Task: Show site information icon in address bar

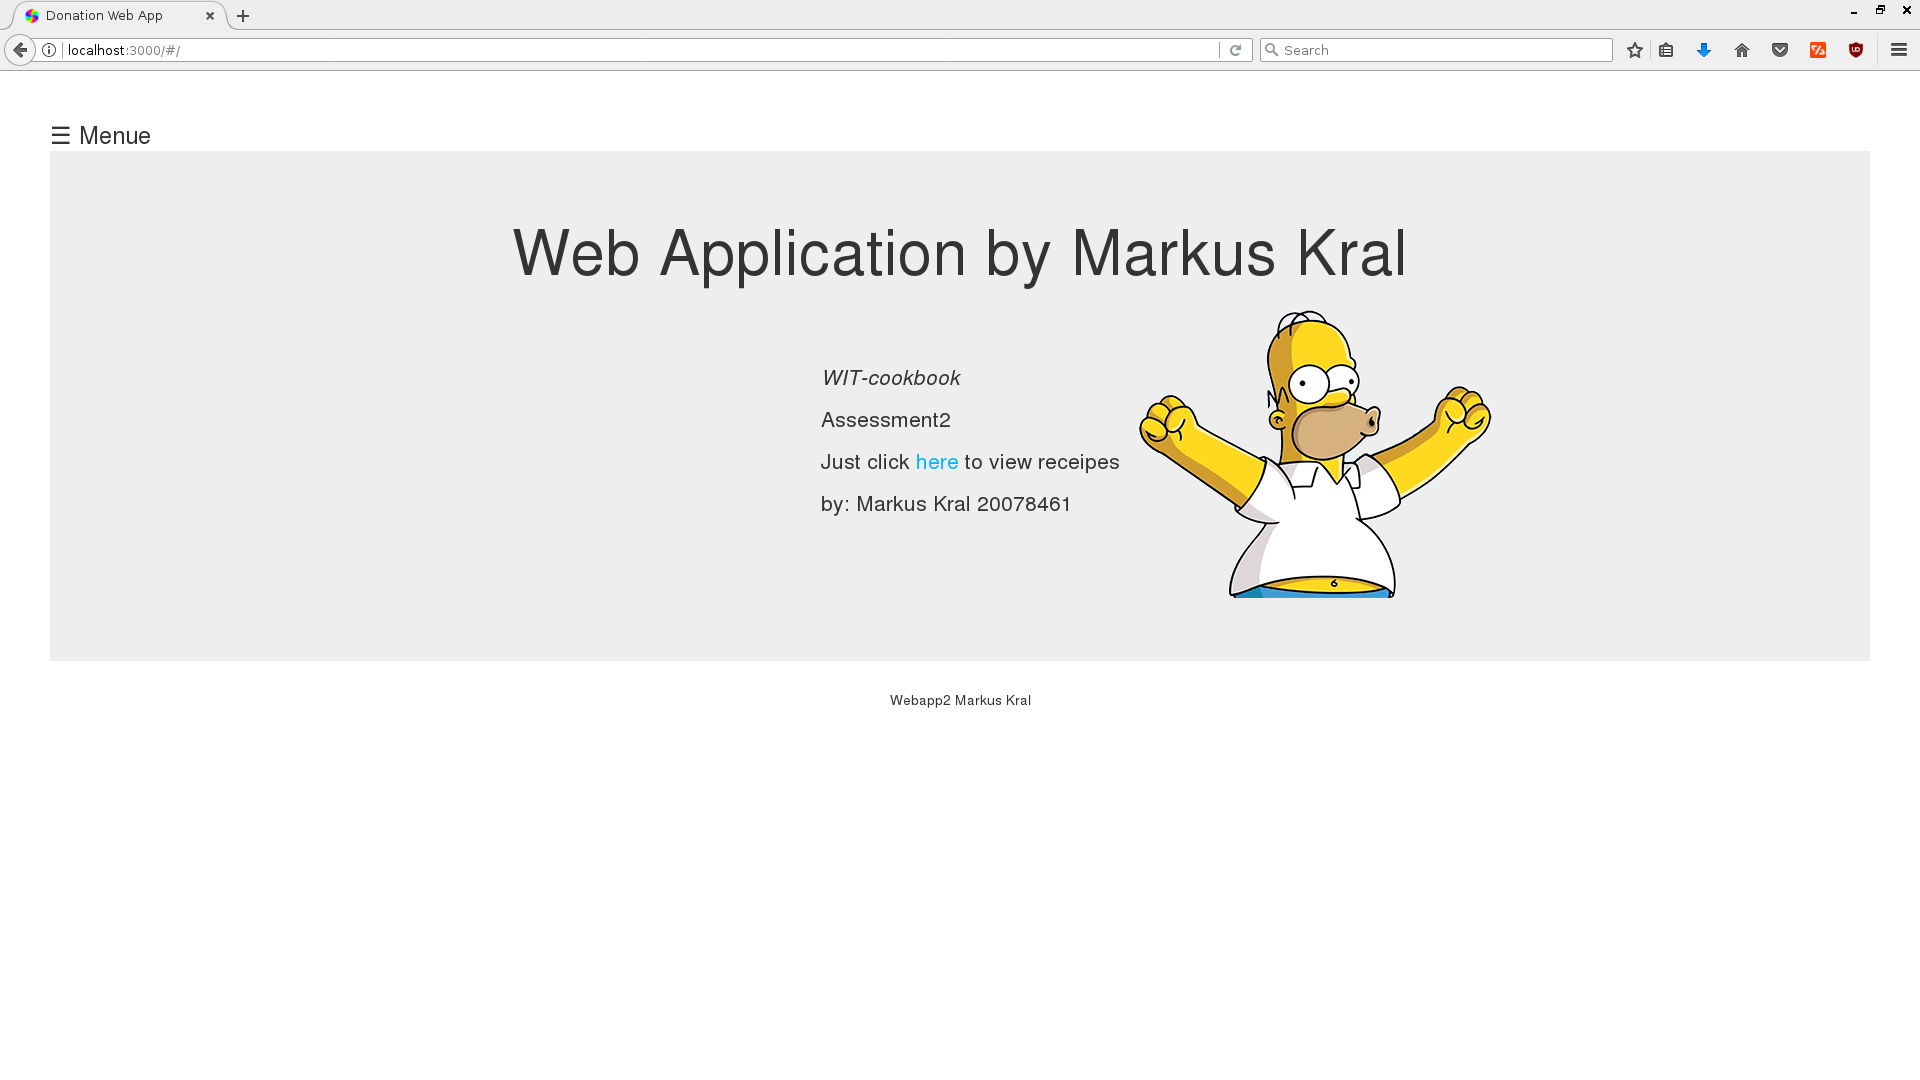Action: tap(49, 50)
